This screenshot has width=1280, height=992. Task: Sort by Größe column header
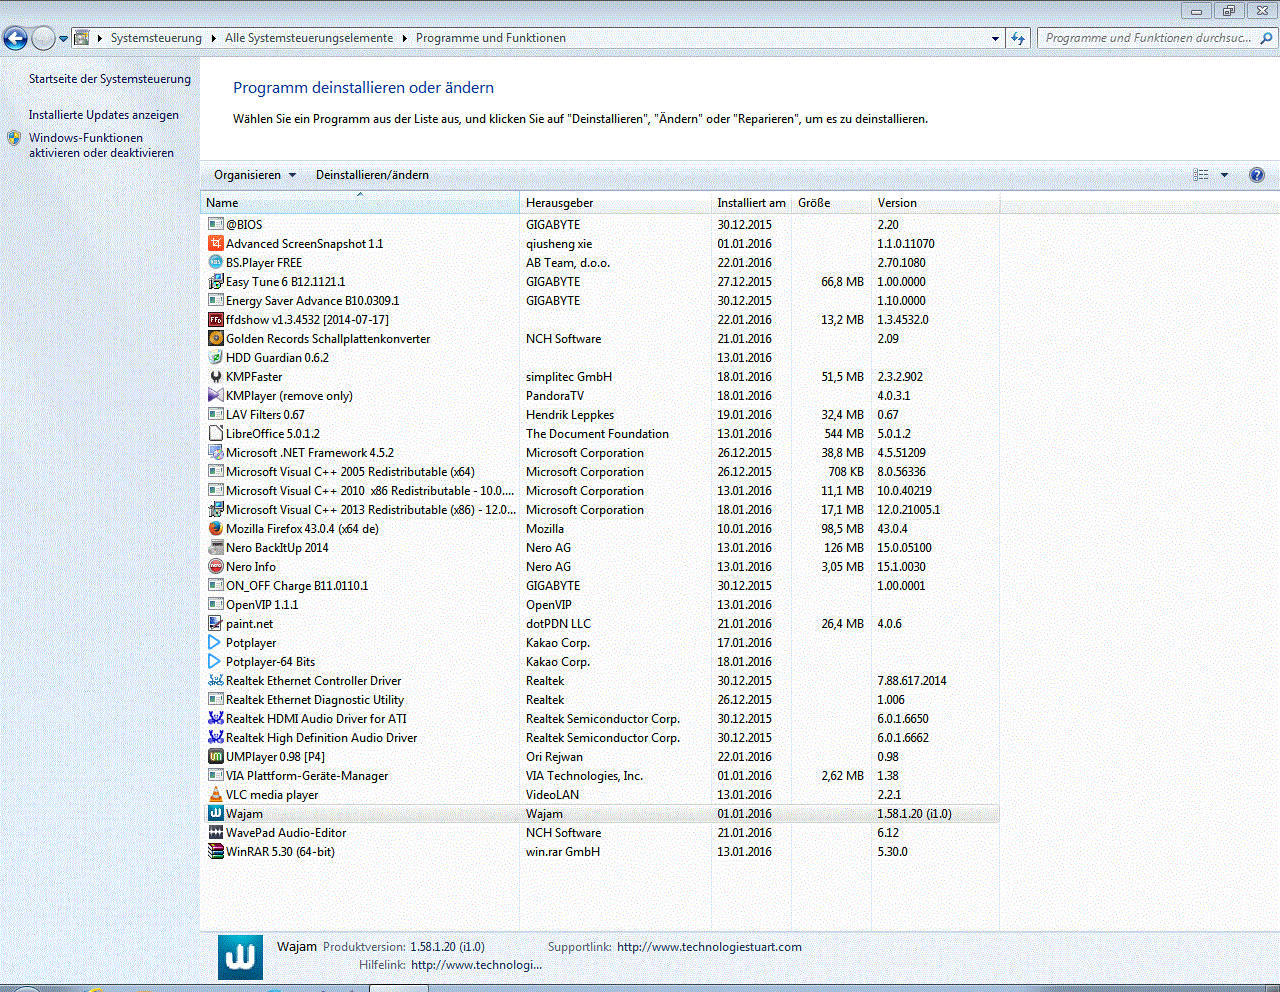click(x=832, y=203)
